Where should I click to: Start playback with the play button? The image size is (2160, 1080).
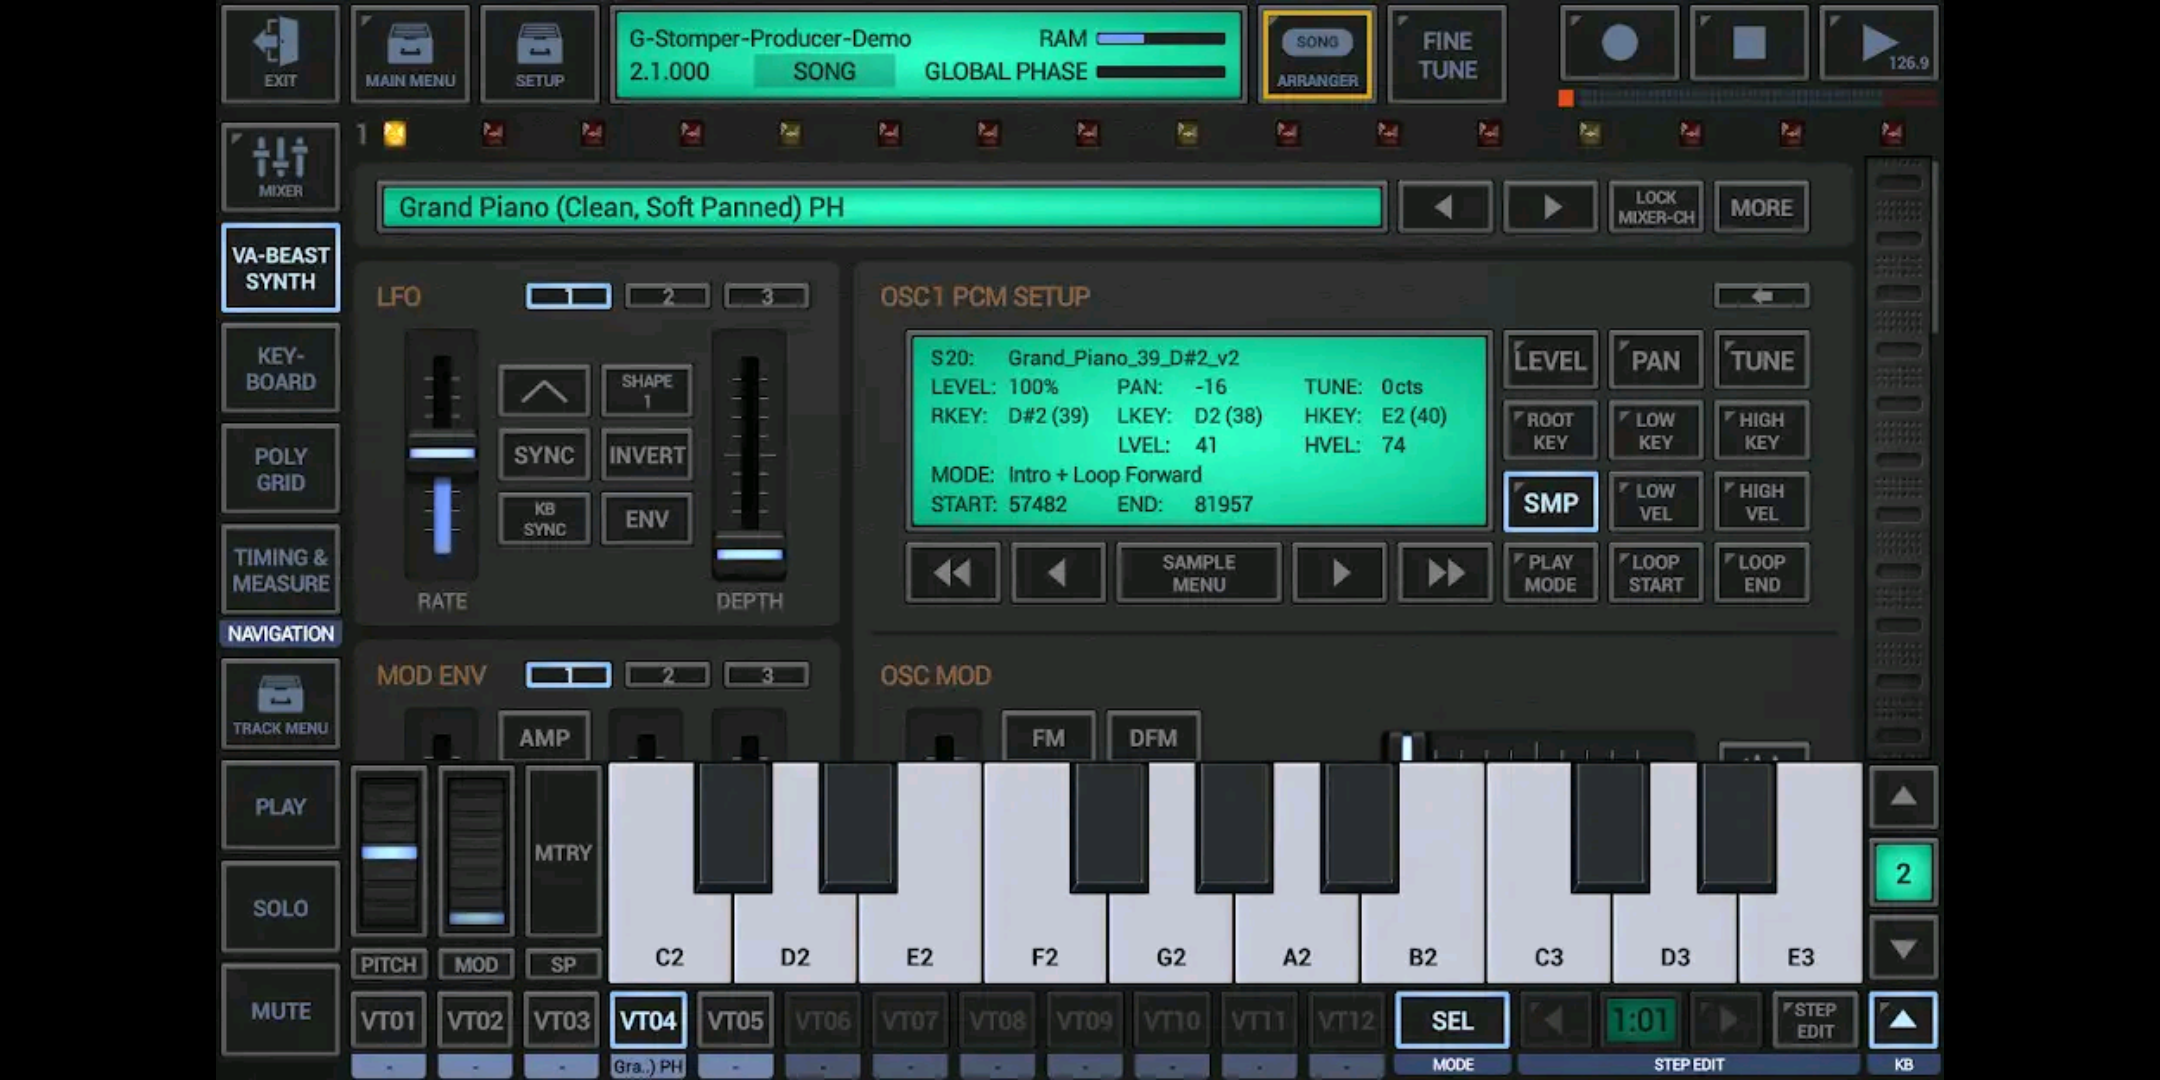[1878, 43]
